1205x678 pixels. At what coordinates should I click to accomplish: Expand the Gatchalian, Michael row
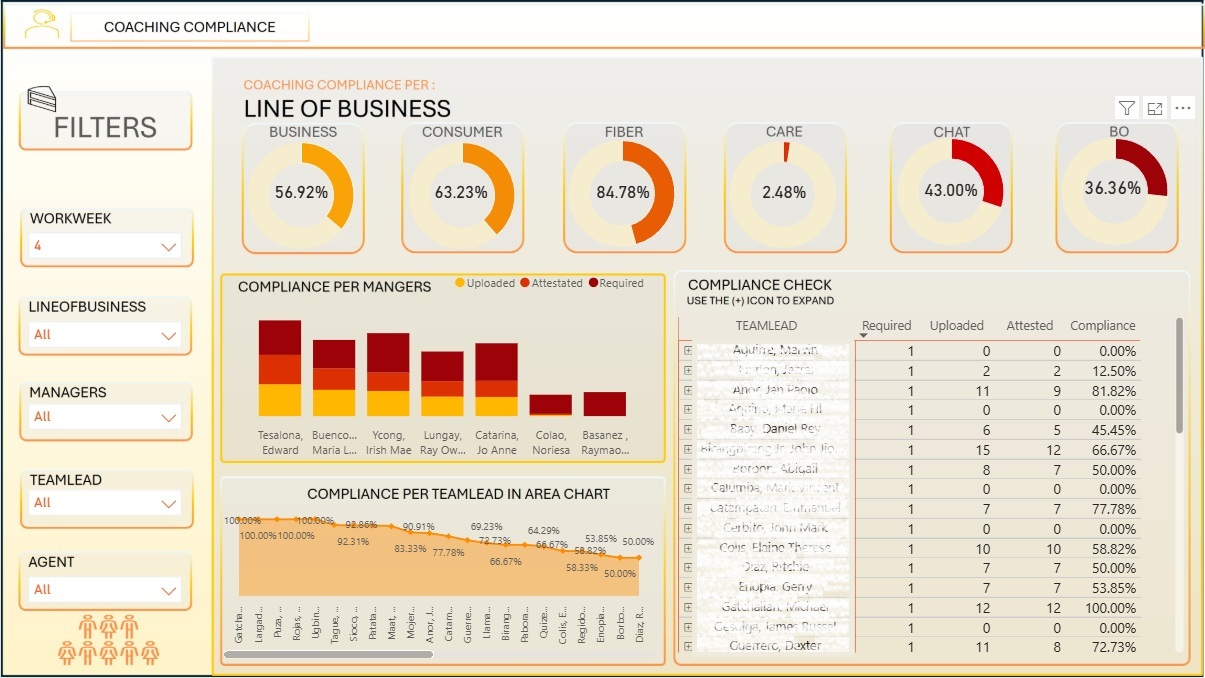688,607
